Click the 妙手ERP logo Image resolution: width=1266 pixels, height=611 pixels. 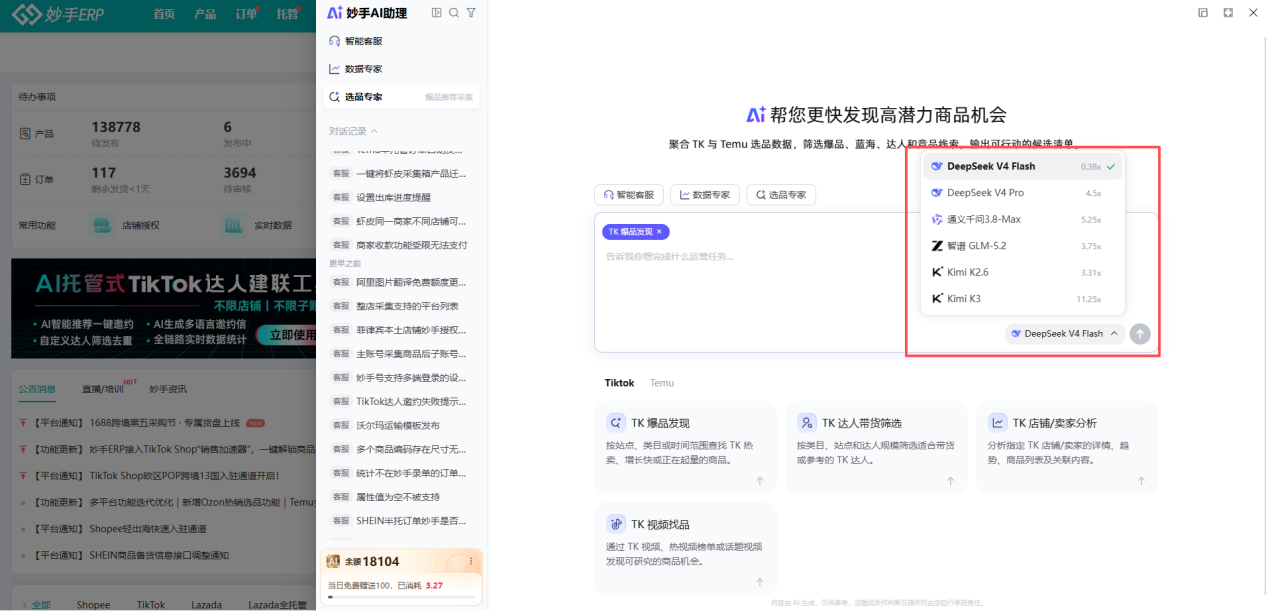tap(57, 15)
